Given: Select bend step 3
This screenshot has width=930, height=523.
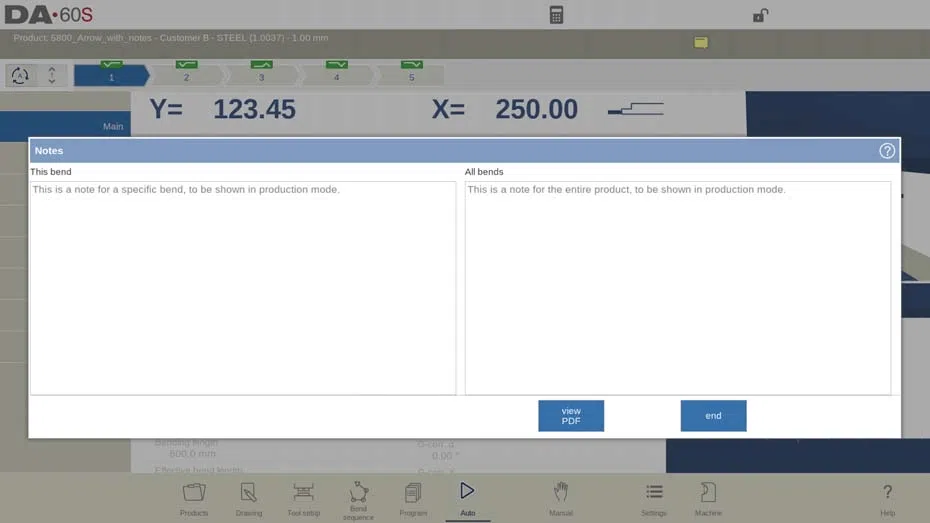Looking at the screenshot, I should pyautogui.click(x=261, y=76).
